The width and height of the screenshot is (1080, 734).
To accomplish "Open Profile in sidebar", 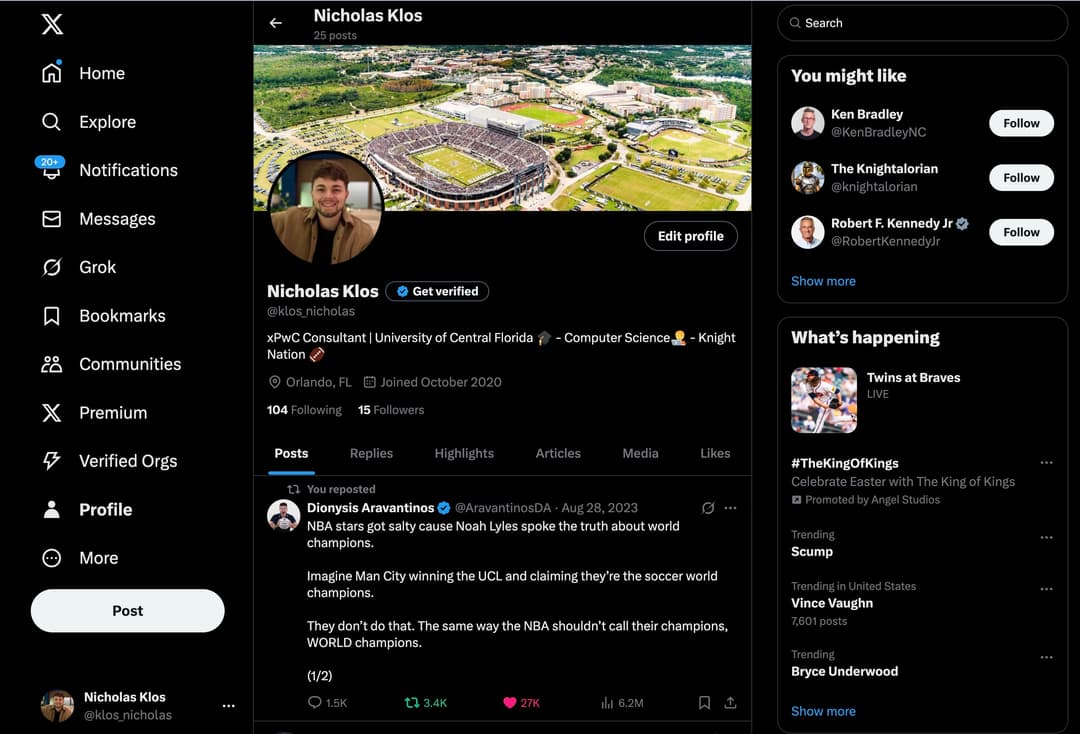I will [x=87, y=510].
